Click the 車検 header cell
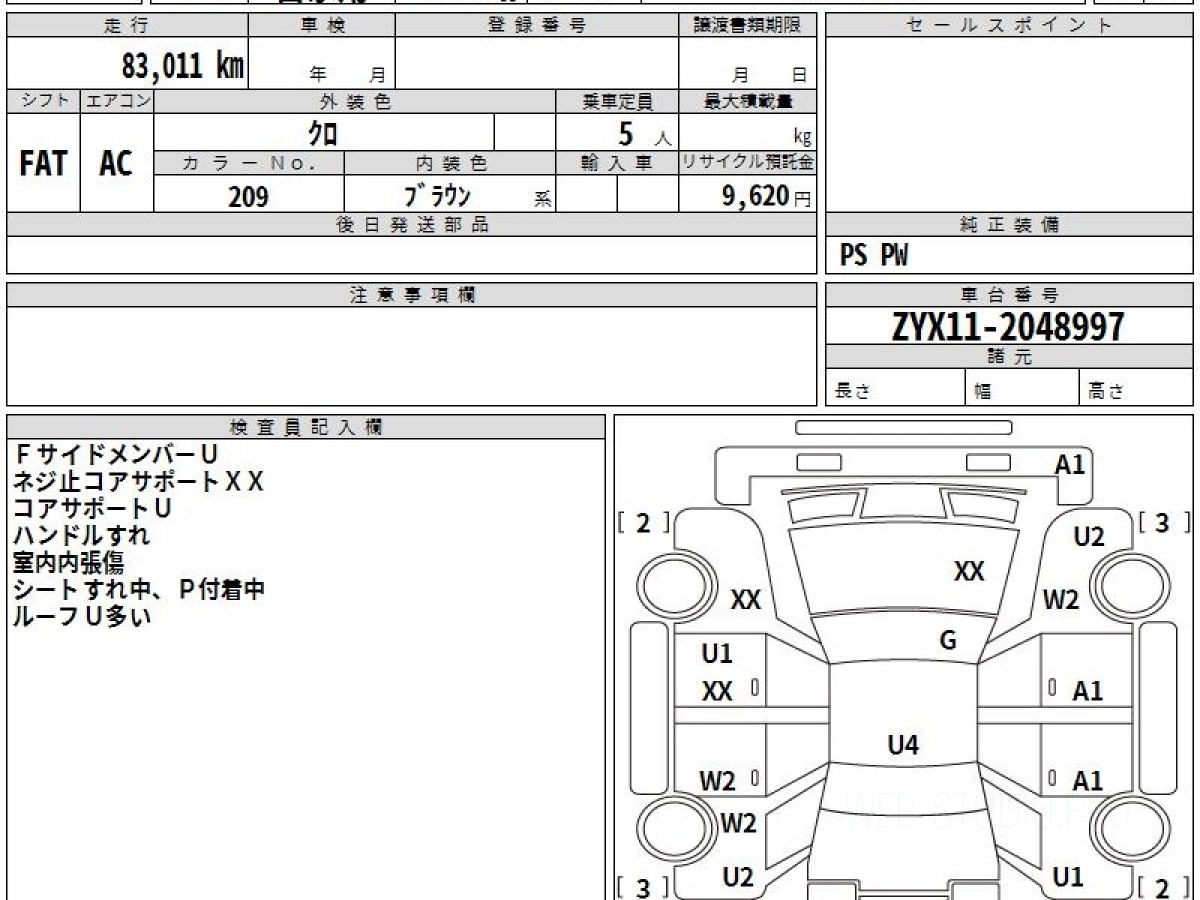1200x900 pixels. pyautogui.click(x=321, y=26)
